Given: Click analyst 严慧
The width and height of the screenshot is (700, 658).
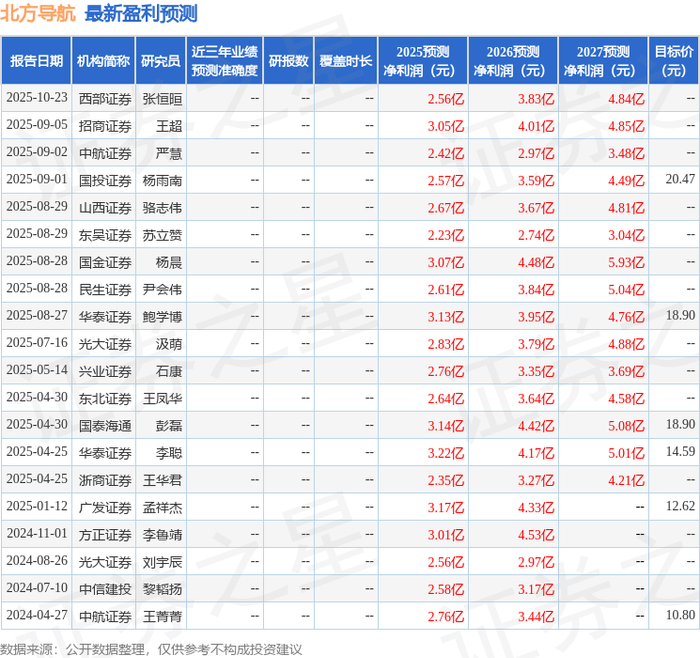Looking at the screenshot, I should click(x=169, y=153).
